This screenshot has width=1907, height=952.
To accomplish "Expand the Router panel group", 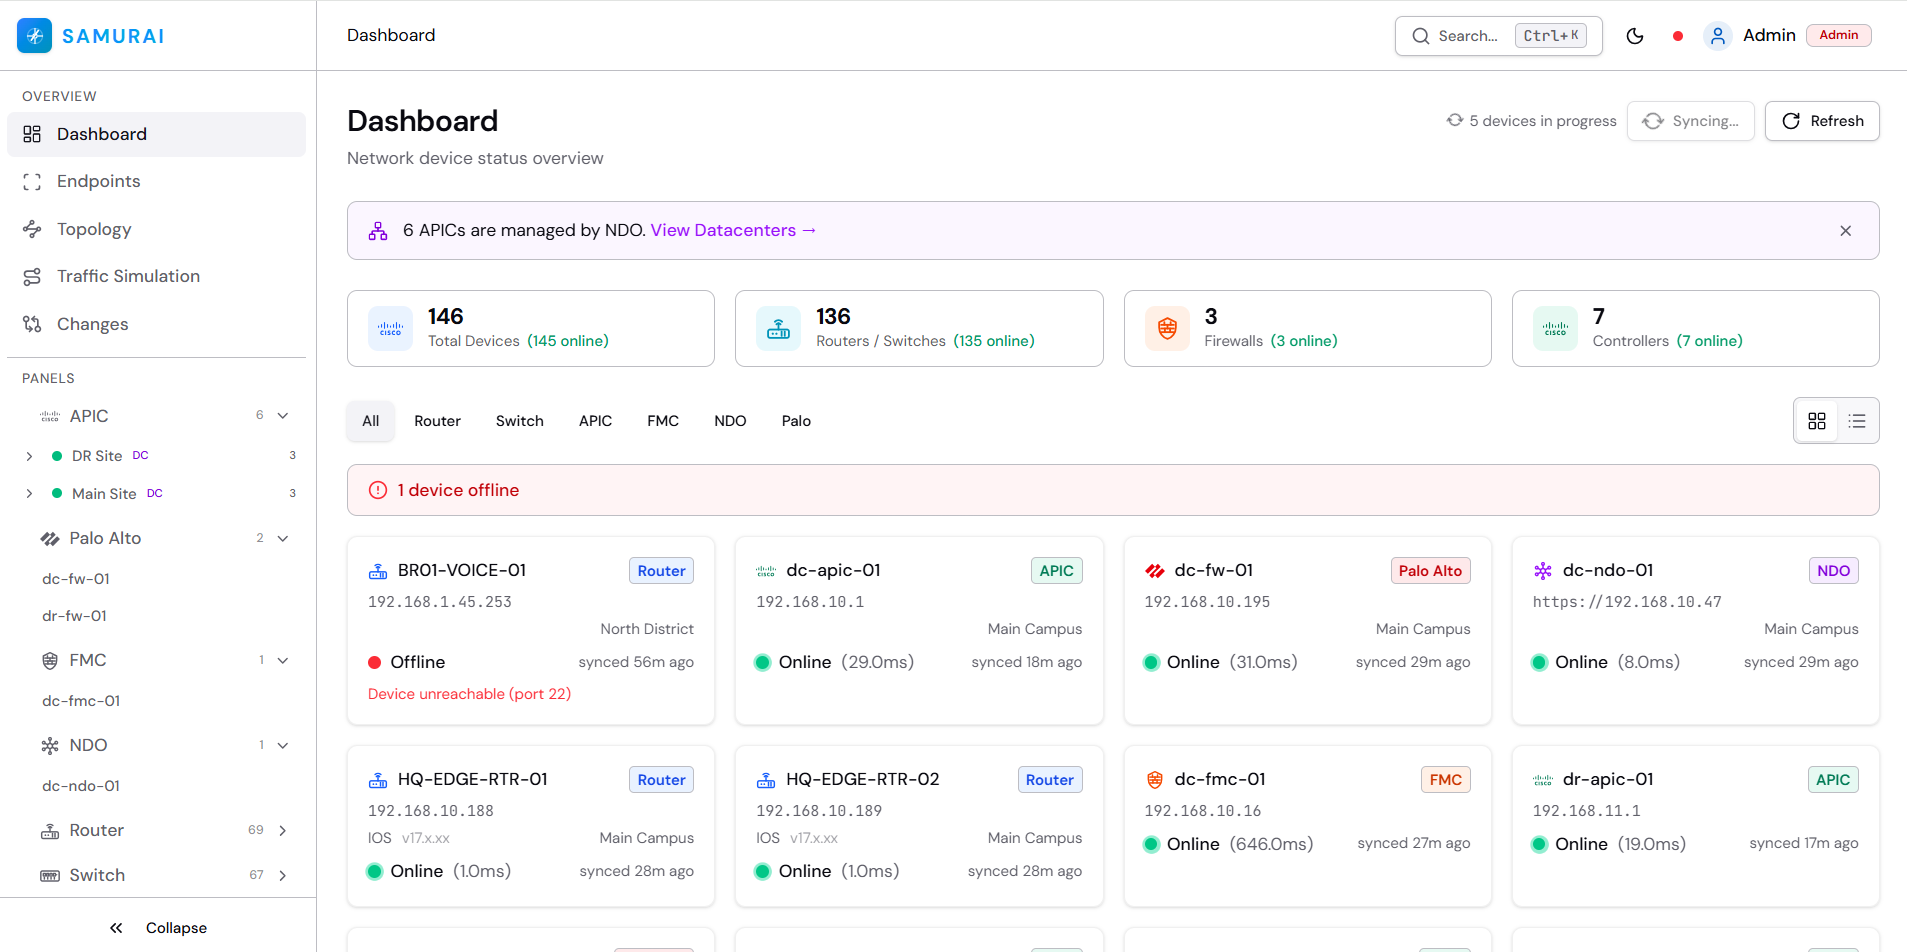I will [x=283, y=830].
